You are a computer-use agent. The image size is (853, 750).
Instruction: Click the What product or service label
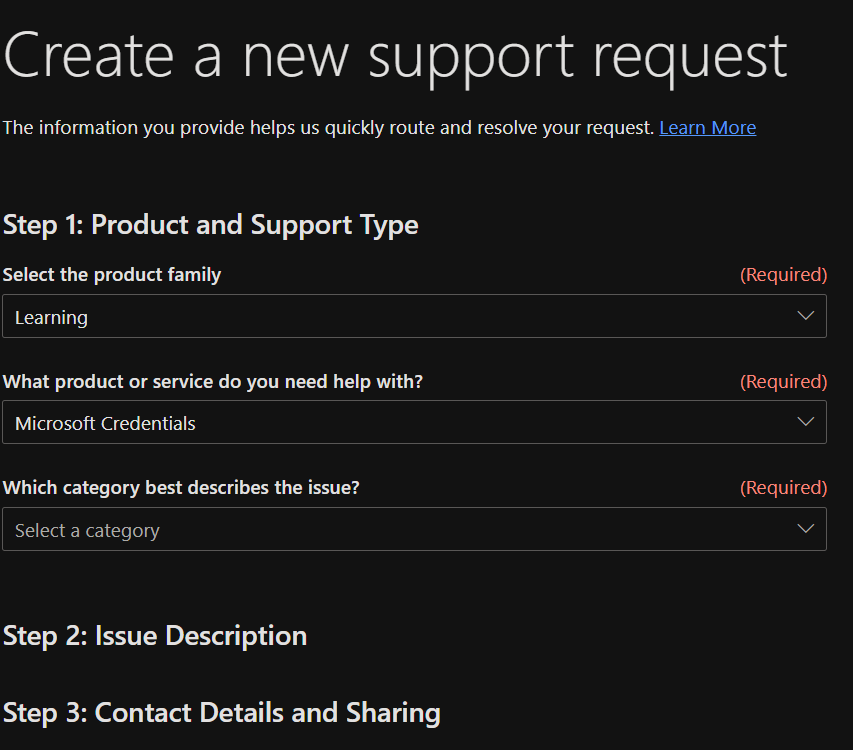click(x=213, y=382)
